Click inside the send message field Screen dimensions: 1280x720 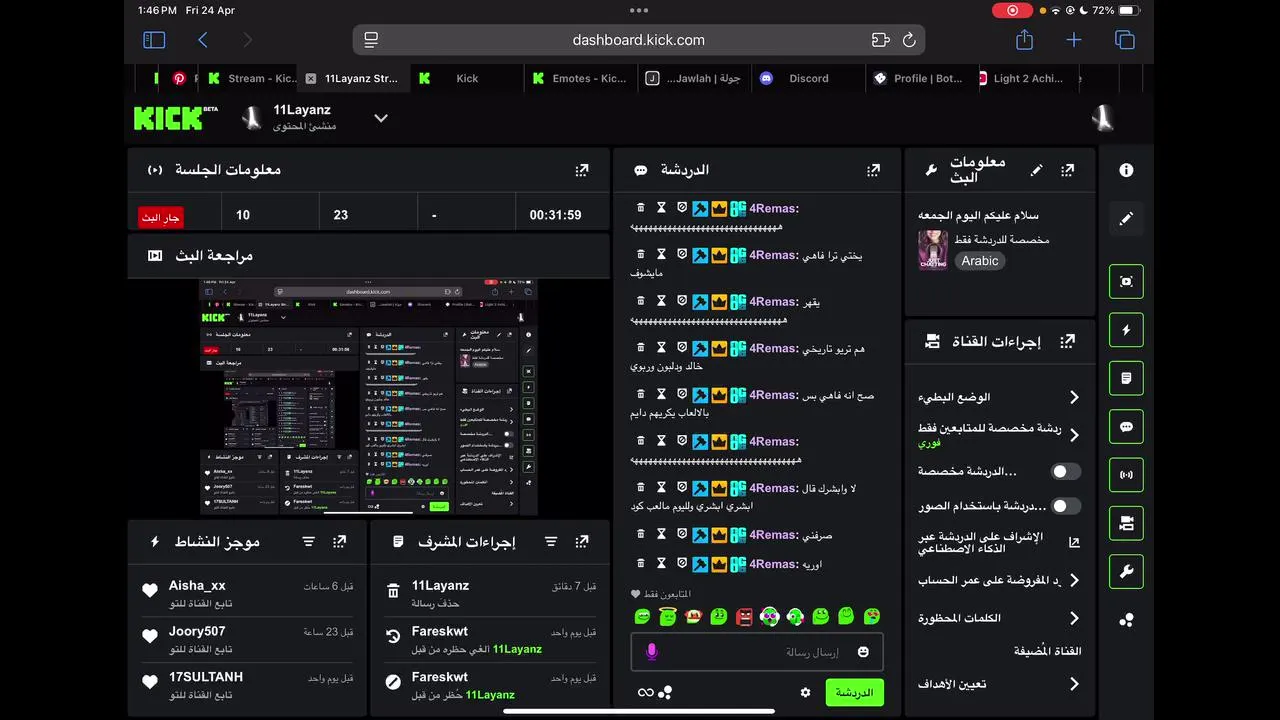click(757, 652)
